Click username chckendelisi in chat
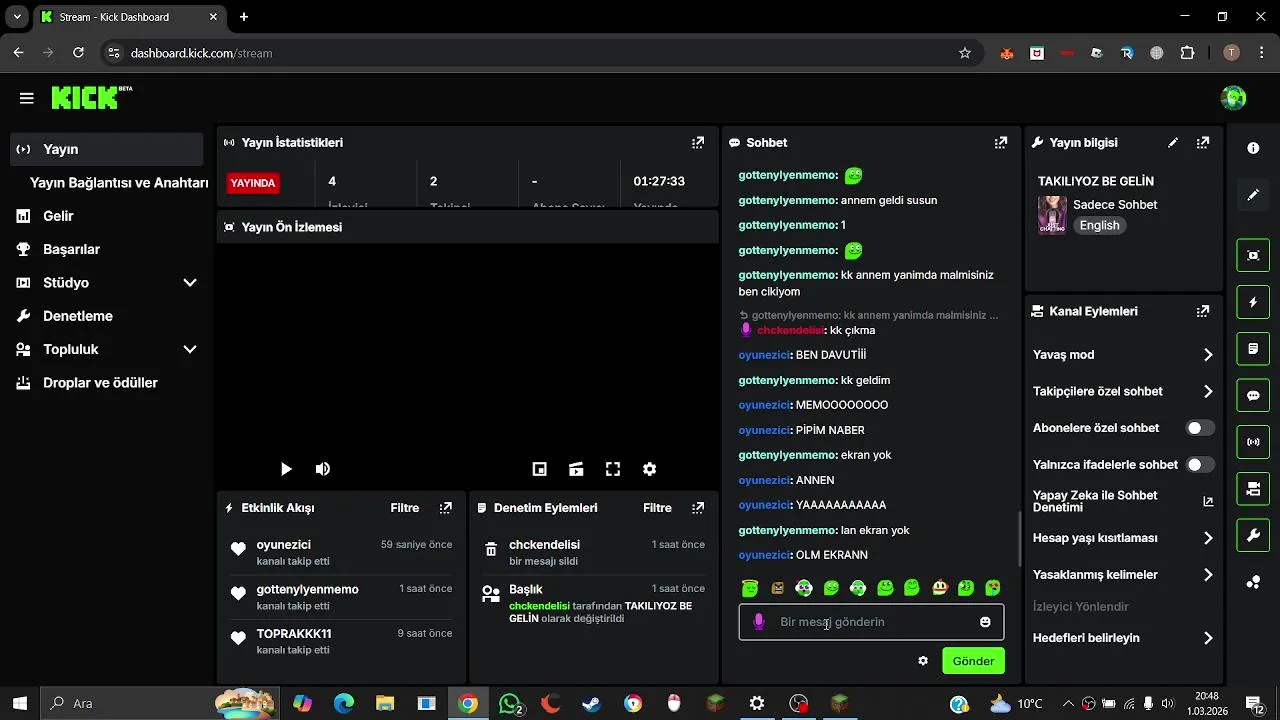This screenshot has height=720, width=1280. tap(791, 330)
